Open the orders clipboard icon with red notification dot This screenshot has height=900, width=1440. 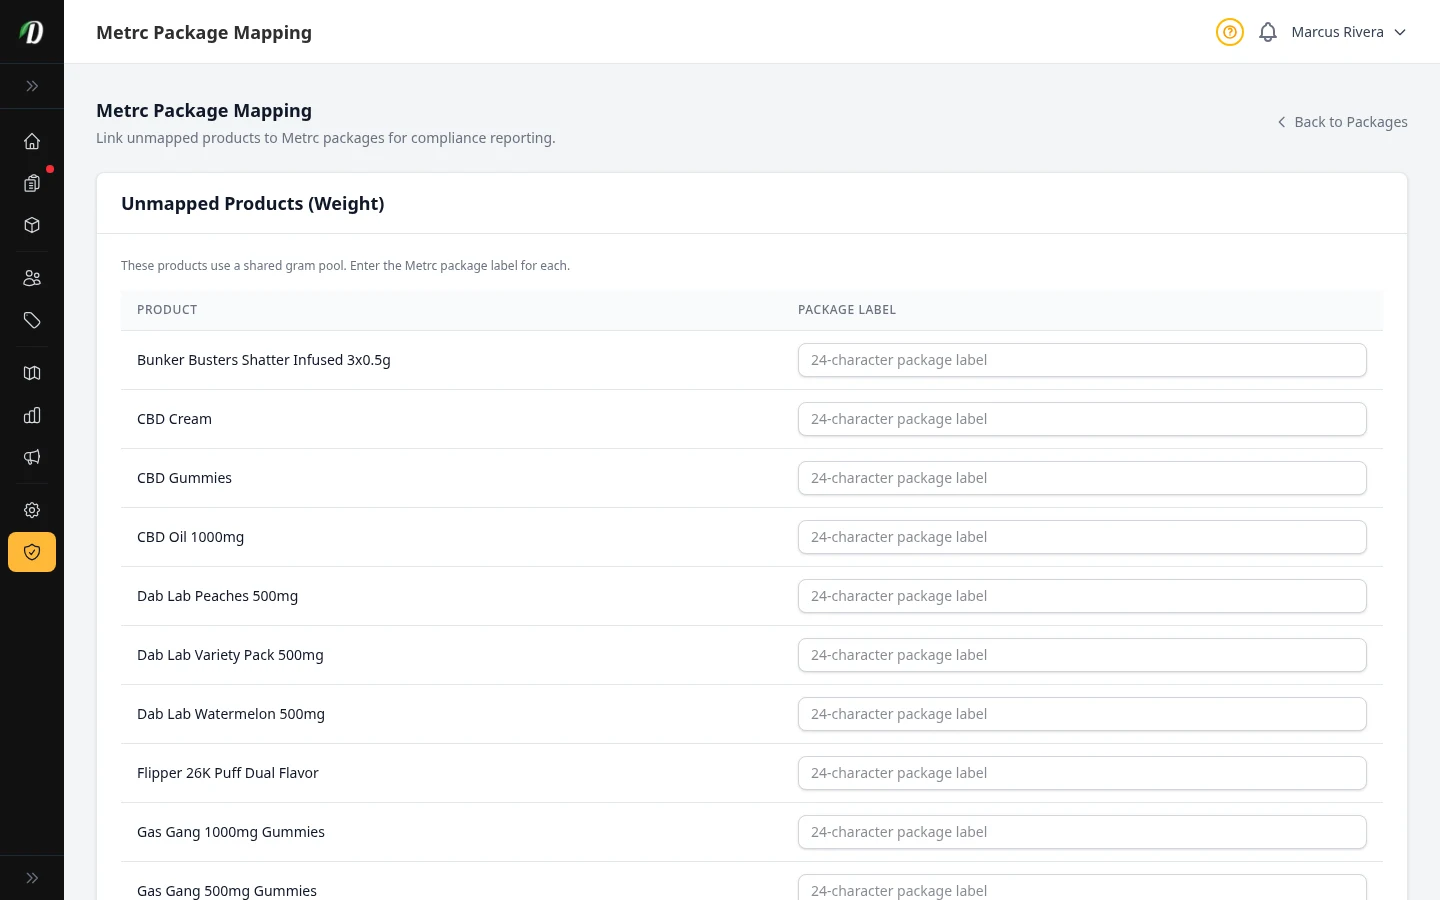click(x=32, y=183)
